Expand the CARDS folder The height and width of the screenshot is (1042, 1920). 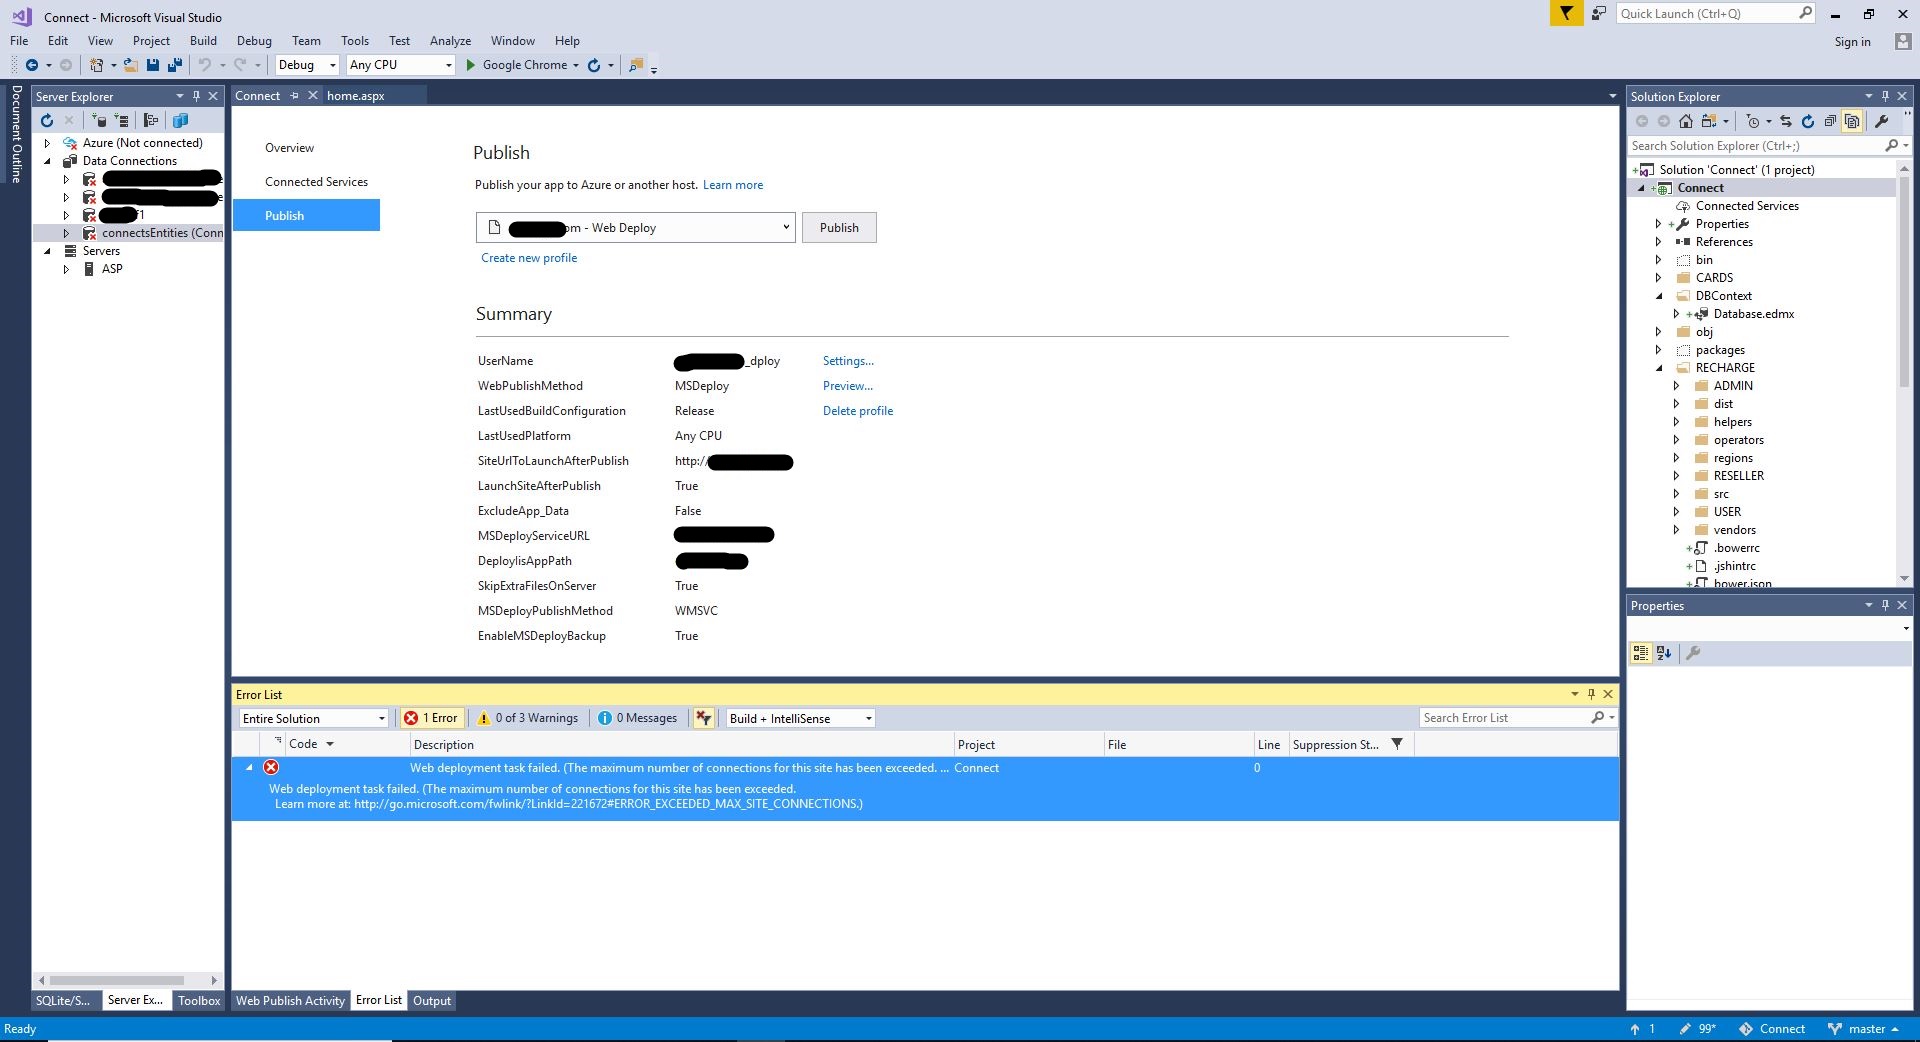(x=1659, y=278)
